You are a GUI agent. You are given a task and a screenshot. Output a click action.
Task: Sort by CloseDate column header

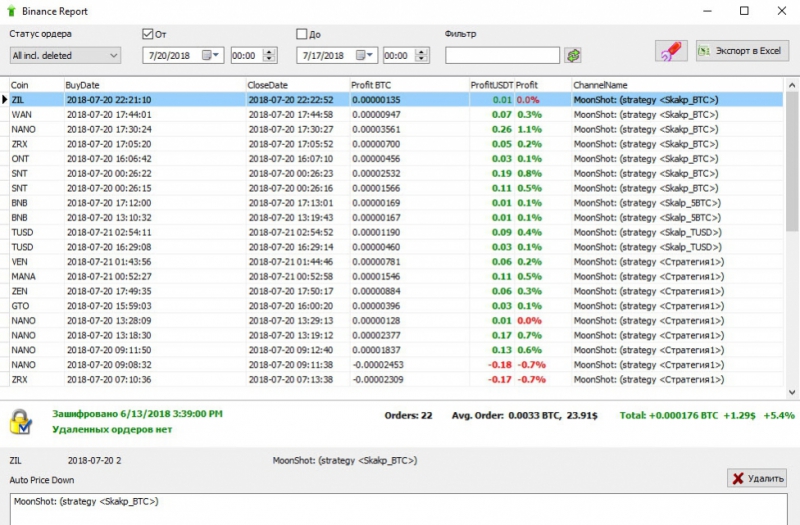click(x=297, y=85)
